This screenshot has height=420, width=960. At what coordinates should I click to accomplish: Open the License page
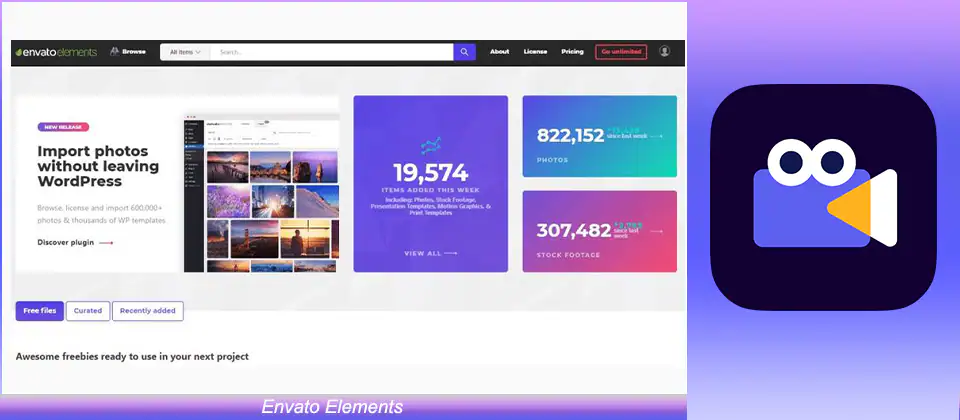(x=535, y=52)
